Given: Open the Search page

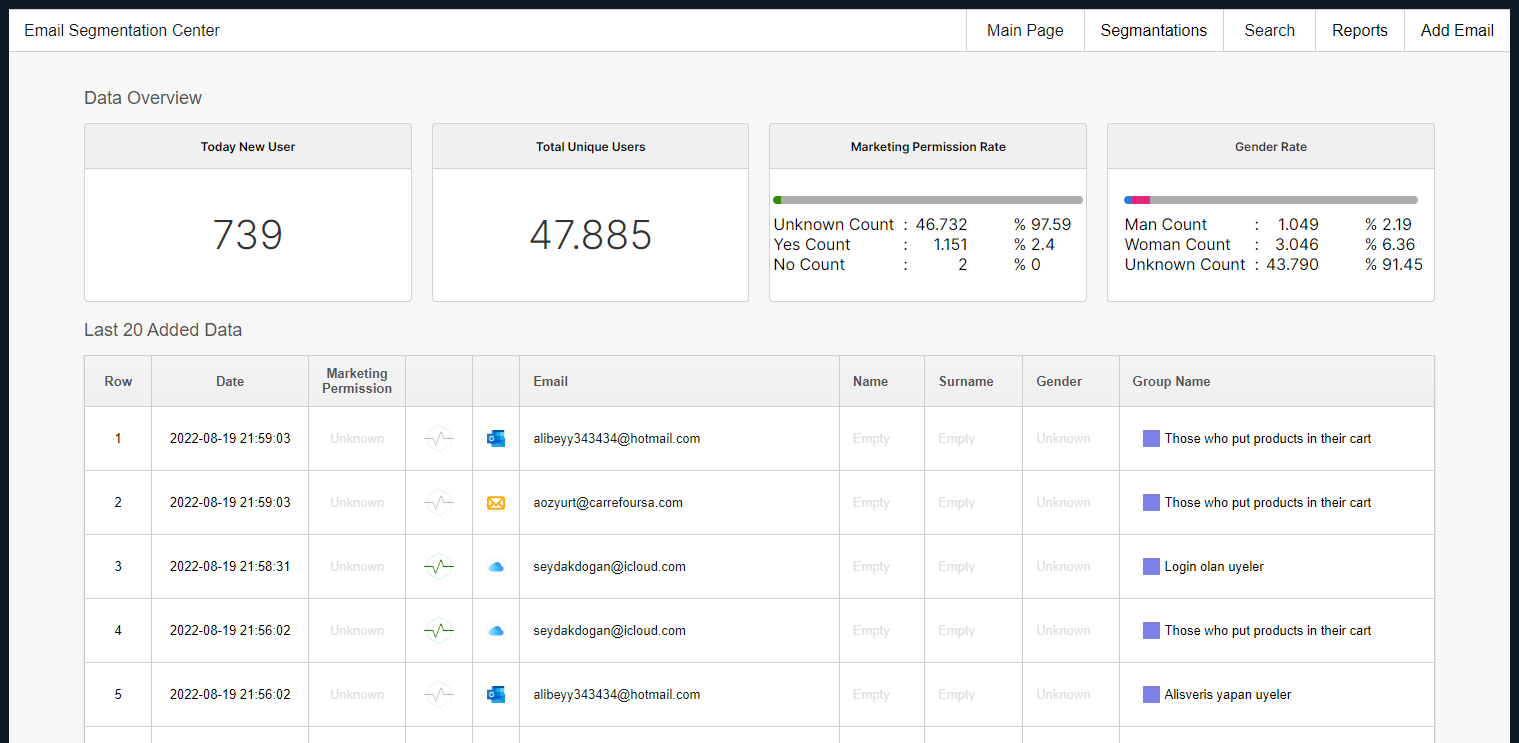Looking at the screenshot, I should [1269, 30].
